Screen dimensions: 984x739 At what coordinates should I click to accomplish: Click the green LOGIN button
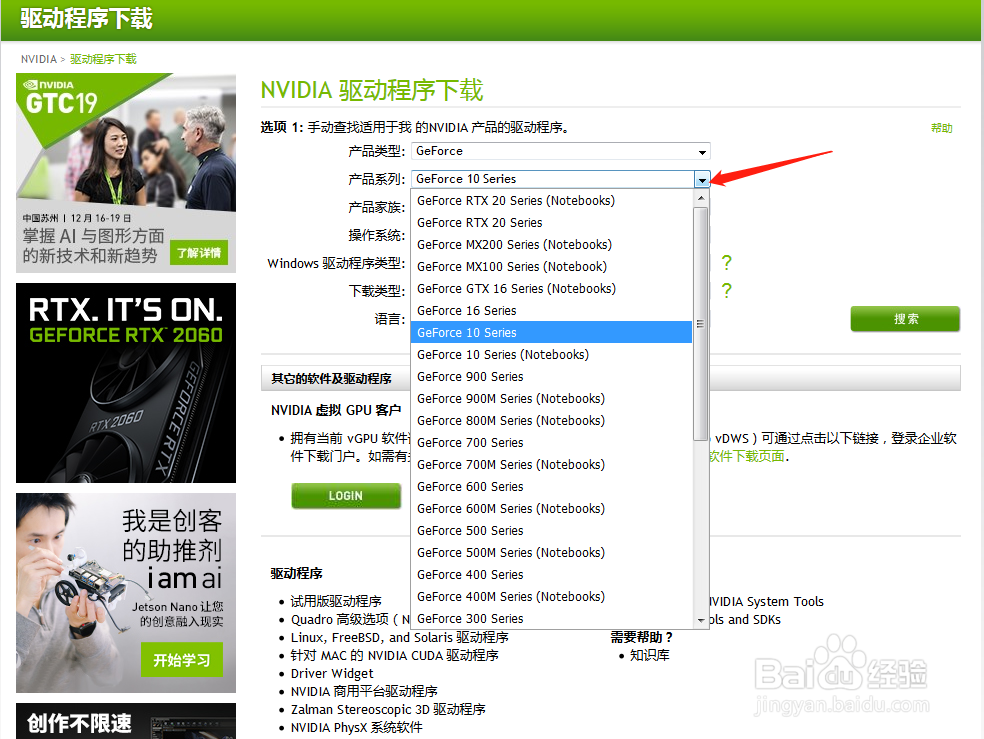click(x=346, y=496)
